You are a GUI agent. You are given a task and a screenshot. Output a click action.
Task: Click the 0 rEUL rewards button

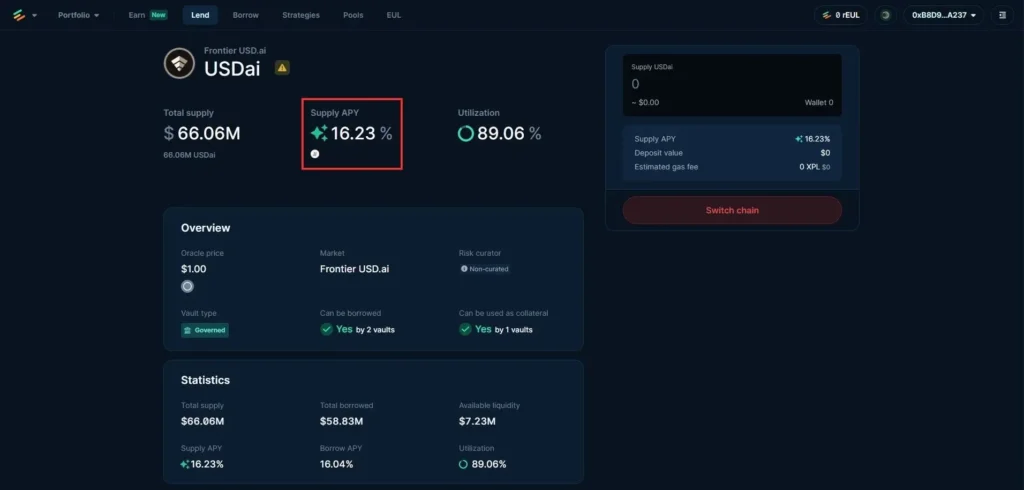(840, 15)
